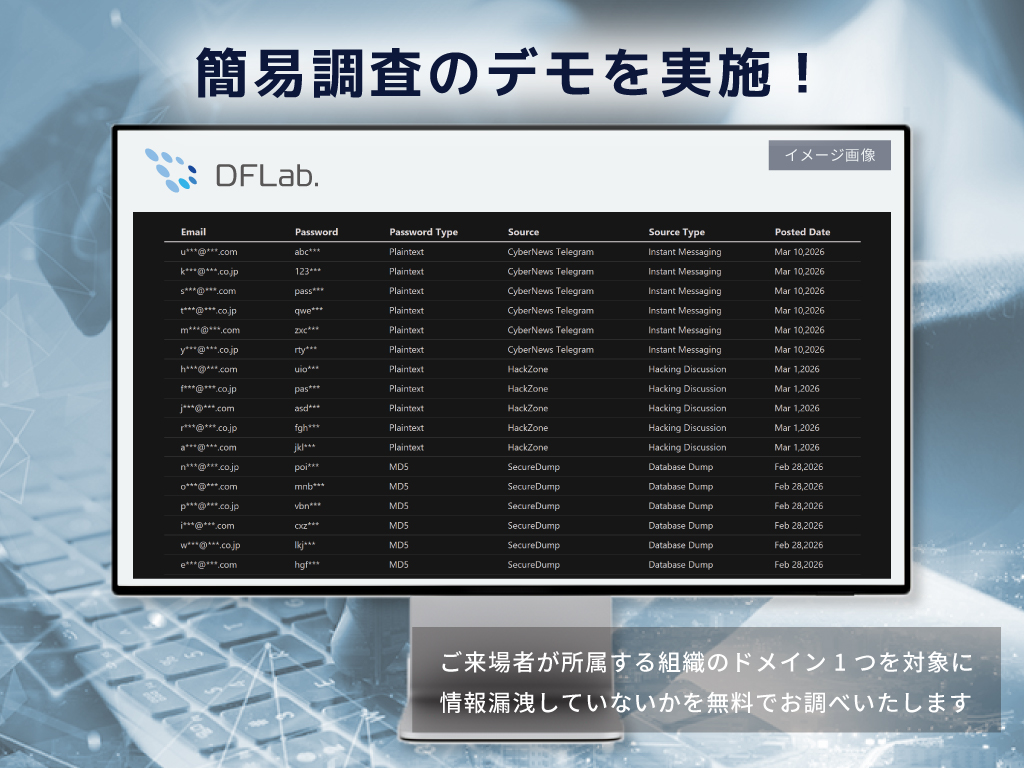Click password rty***

coord(306,349)
